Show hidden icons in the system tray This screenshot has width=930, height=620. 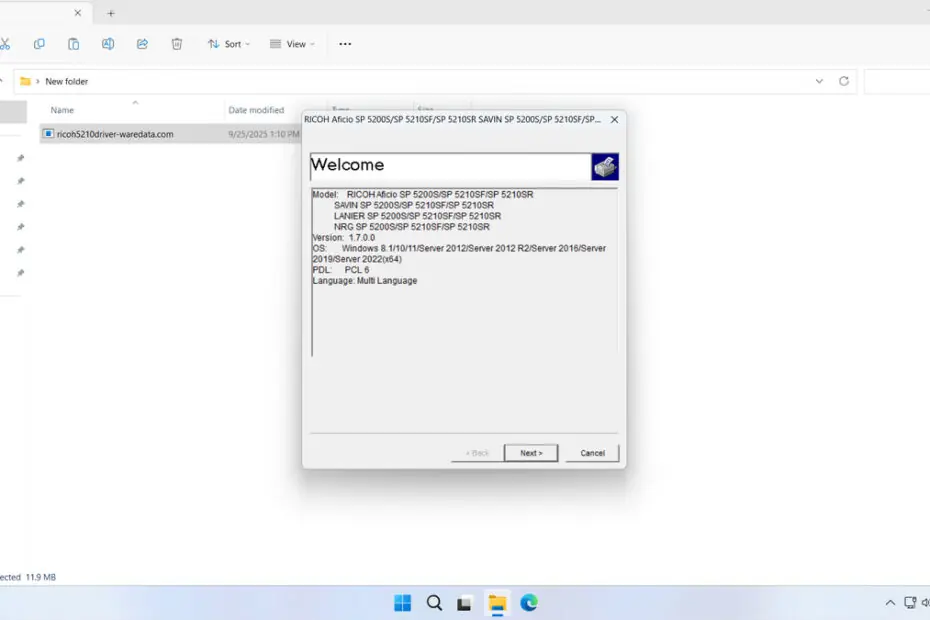[x=890, y=603]
